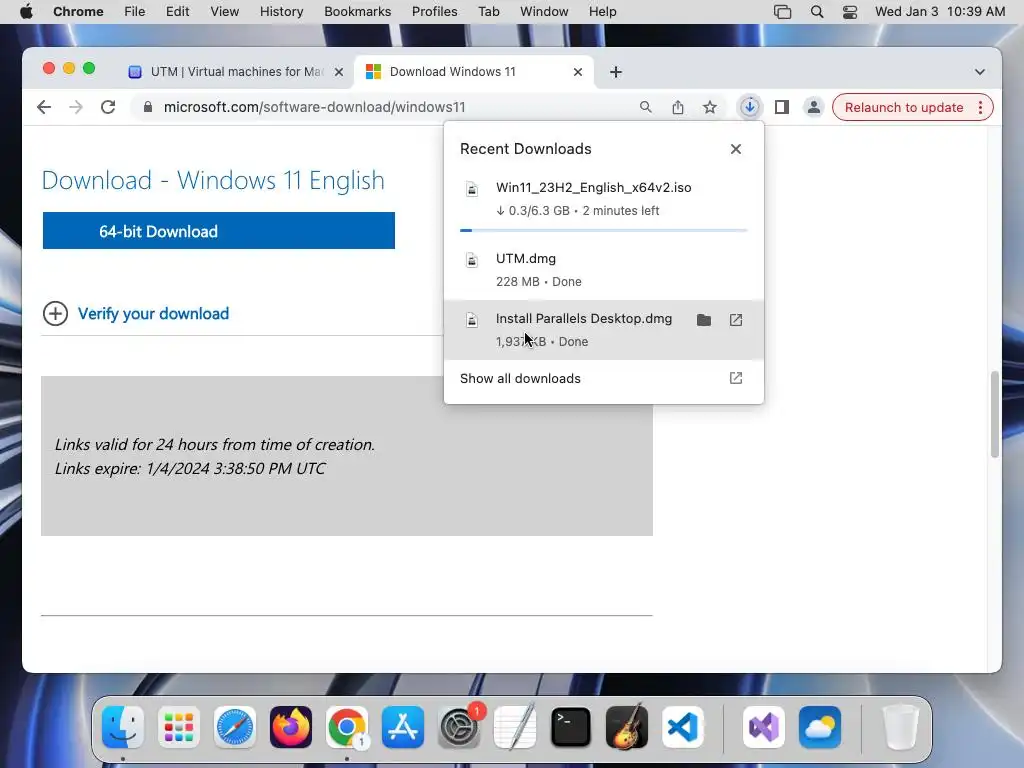Open Finder from the Dock
This screenshot has height=768, width=1024.
(x=123, y=727)
